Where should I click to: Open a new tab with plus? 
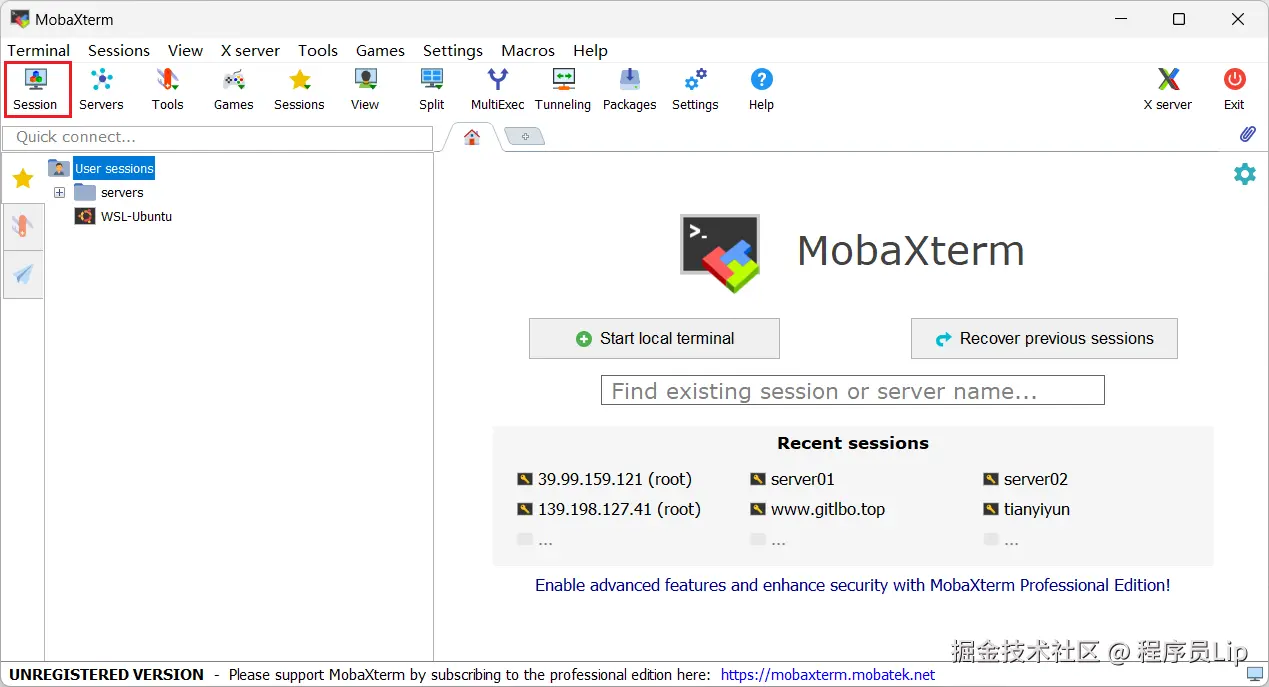tap(526, 136)
